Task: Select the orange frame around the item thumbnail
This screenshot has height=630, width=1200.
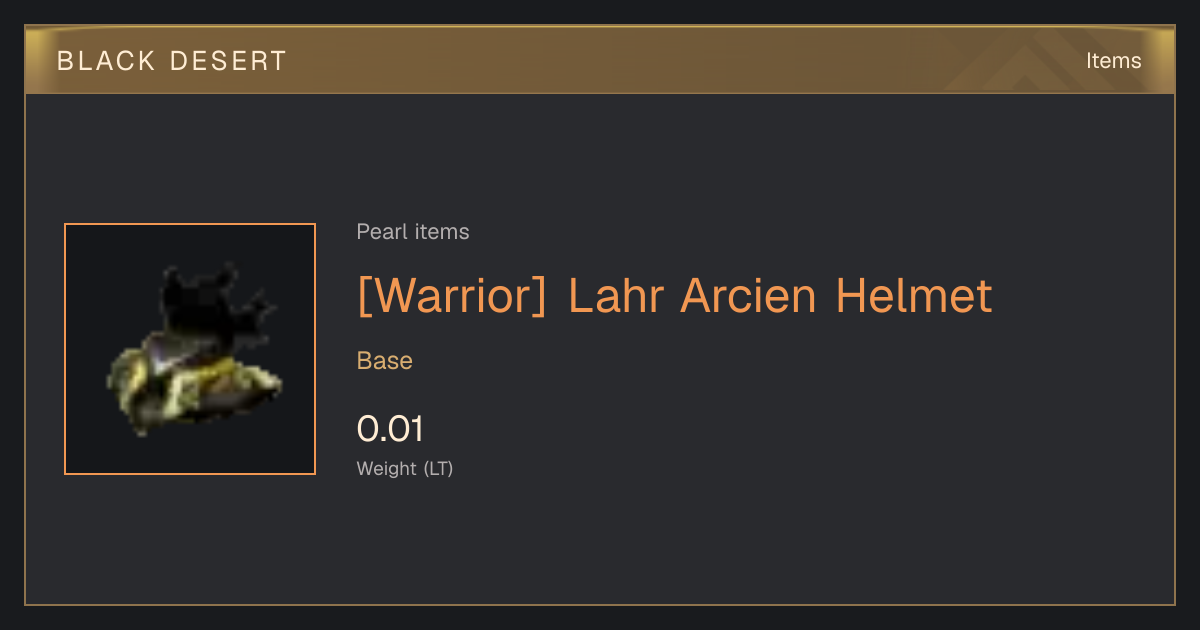Action: 190,349
